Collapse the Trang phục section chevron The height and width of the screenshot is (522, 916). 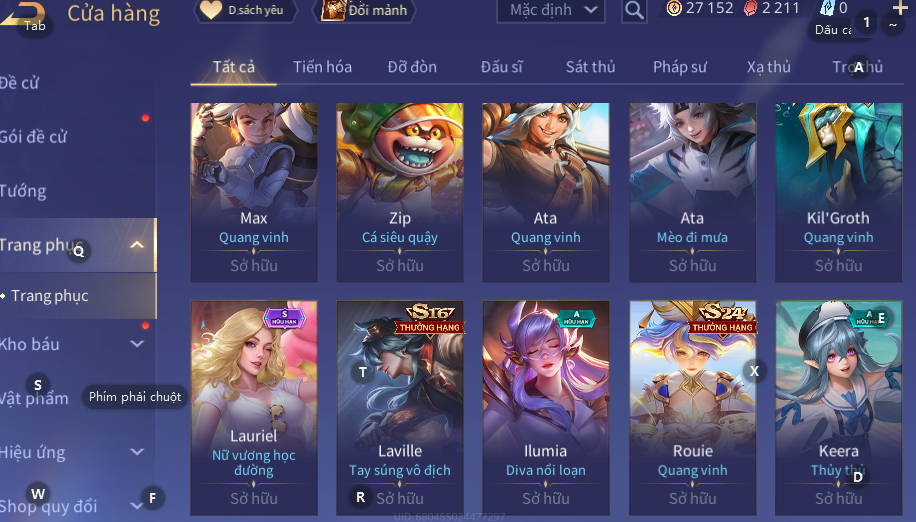click(x=137, y=245)
